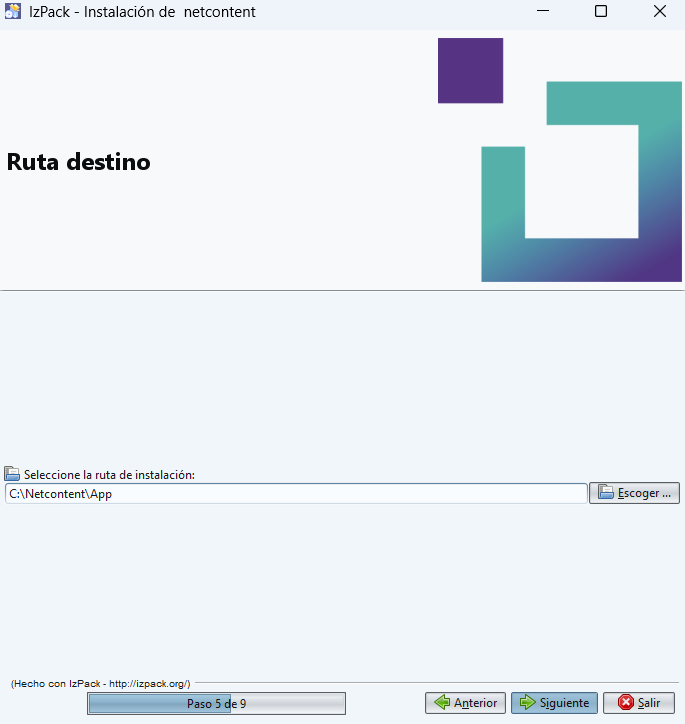Click the Paso 5 de 9 progress bar
This screenshot has height=724, width=685.
[x=216, y=703]
